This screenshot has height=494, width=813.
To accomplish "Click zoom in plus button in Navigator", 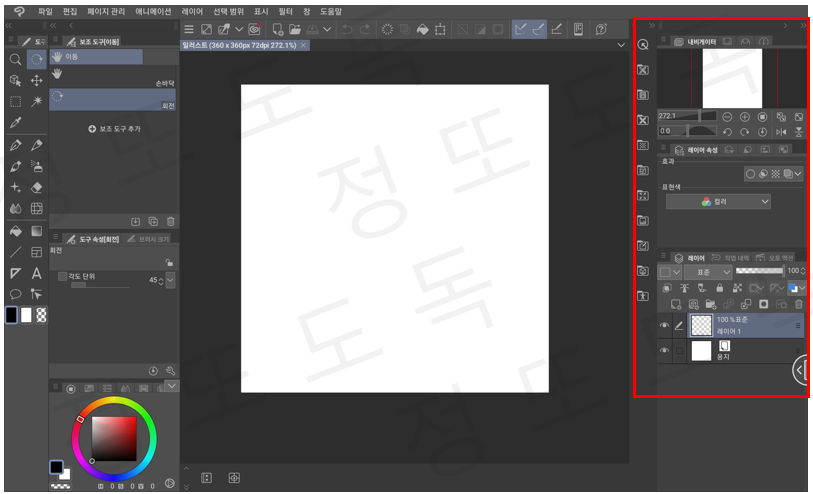I will pyautogui.click(x=745, y=117).
